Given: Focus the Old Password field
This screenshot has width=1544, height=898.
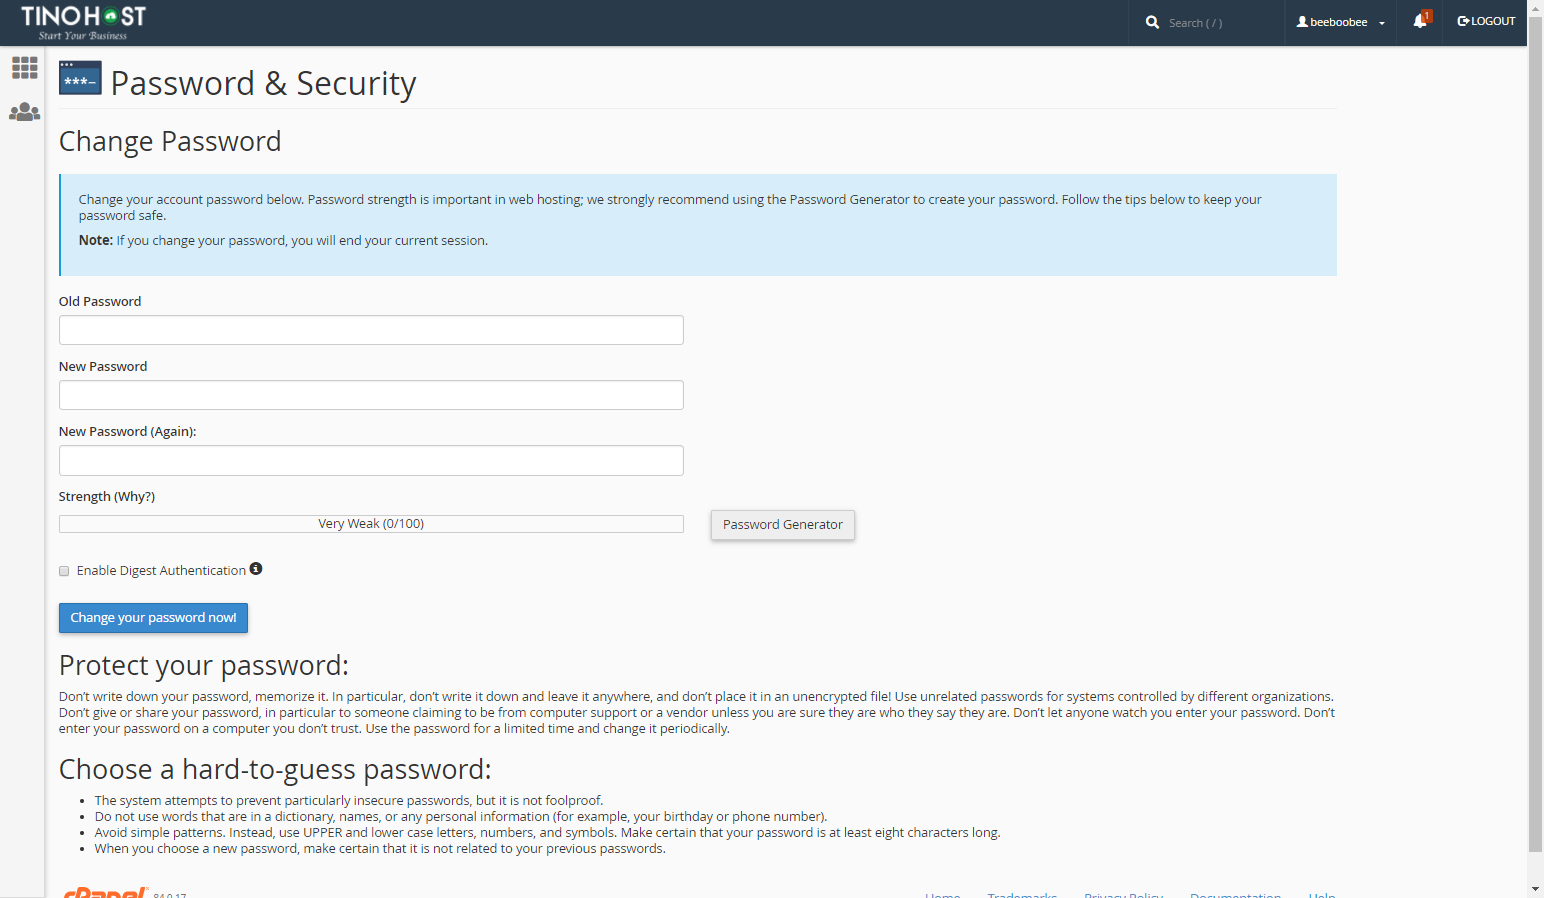Looking at the screenshot, I should coord(371,330).
